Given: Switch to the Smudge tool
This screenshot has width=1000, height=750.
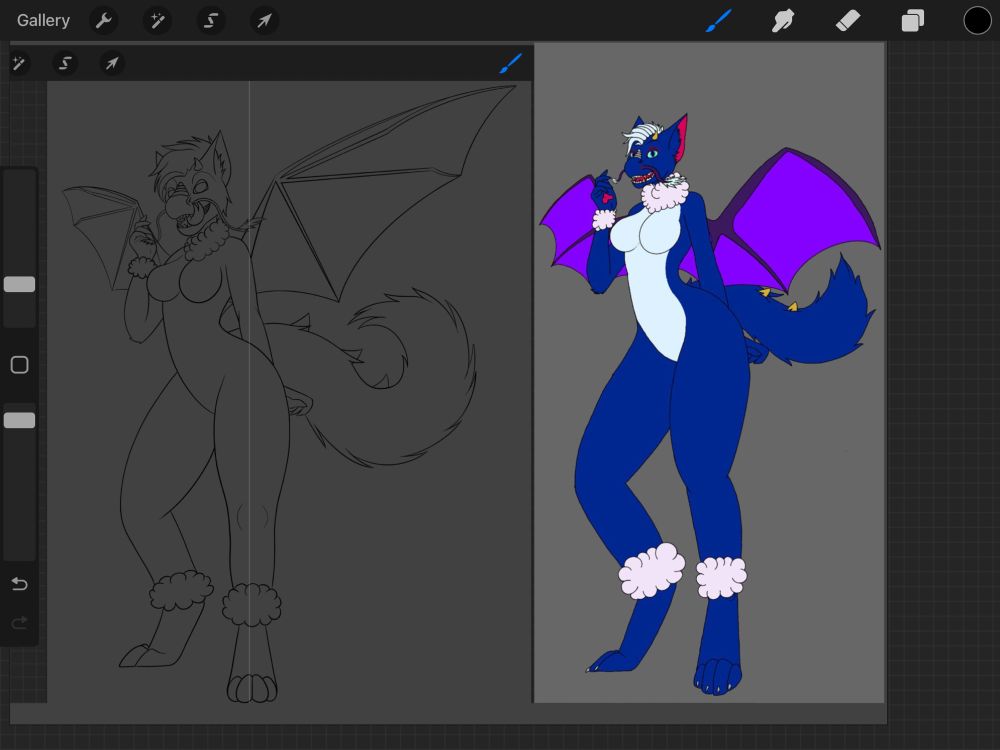Looking at the screenshot, I should pyautogui.click(x=783, y=20).
